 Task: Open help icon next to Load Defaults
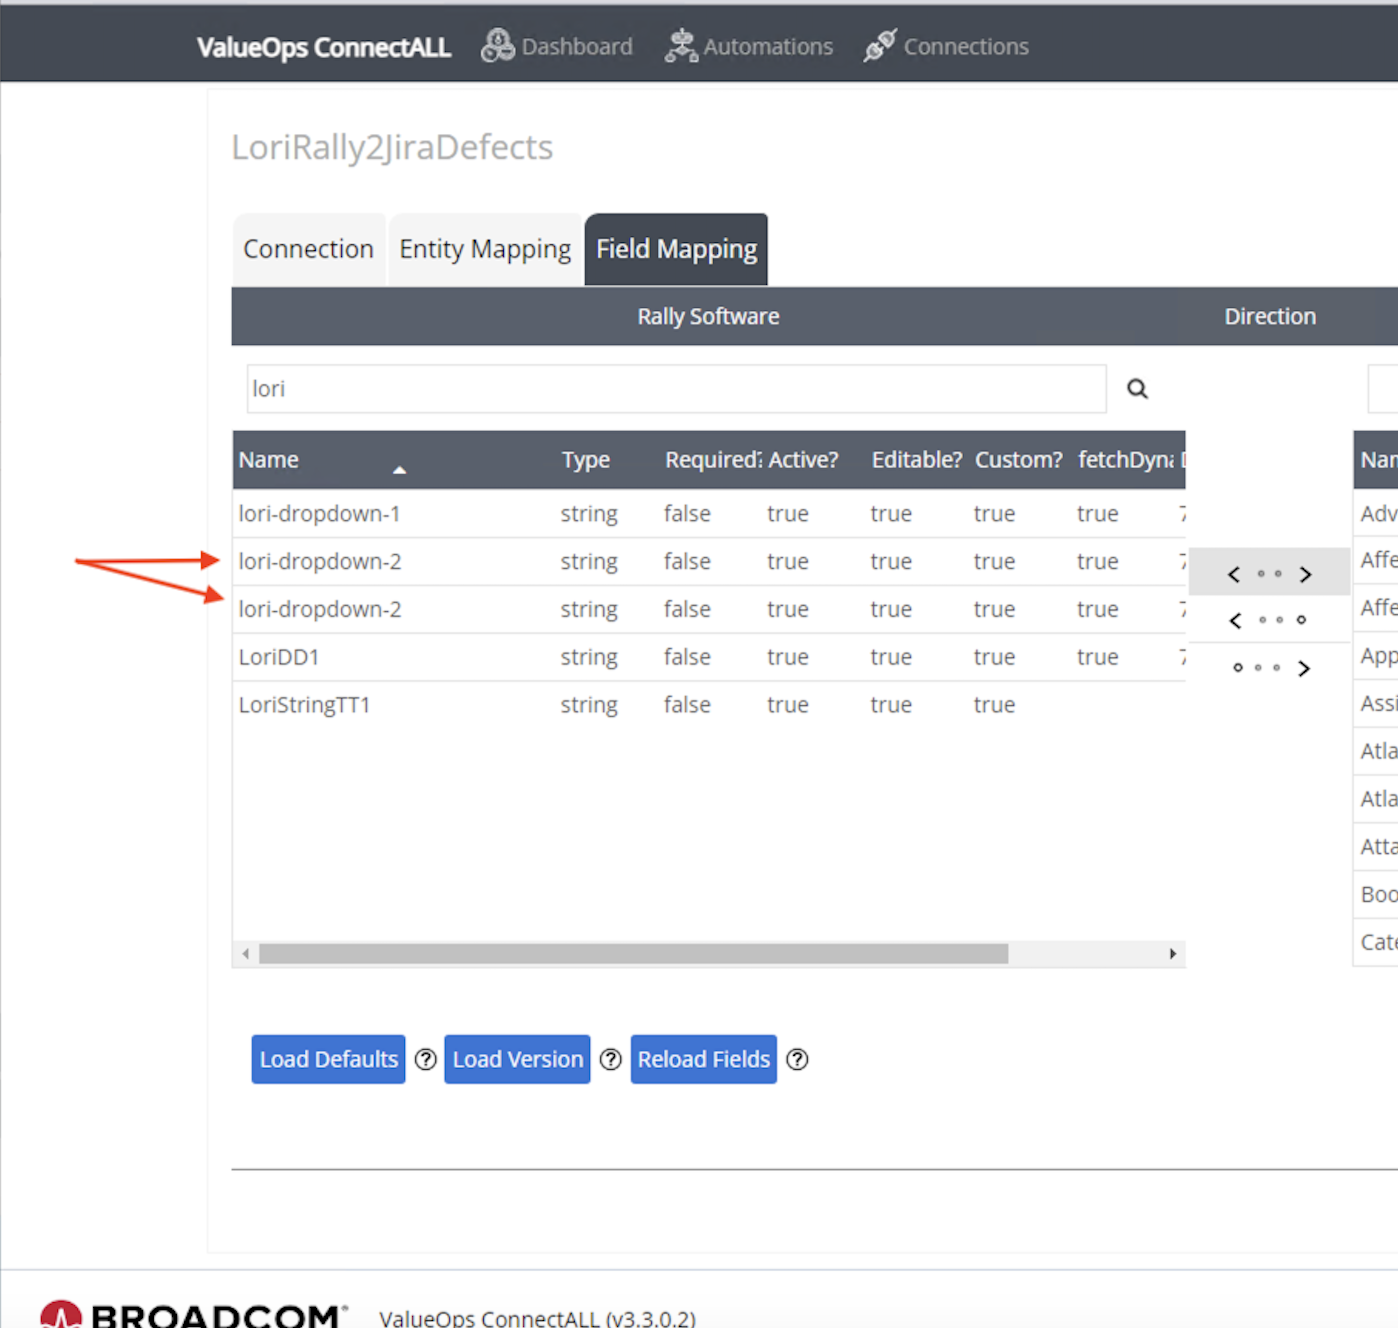tap(426, 1059)
